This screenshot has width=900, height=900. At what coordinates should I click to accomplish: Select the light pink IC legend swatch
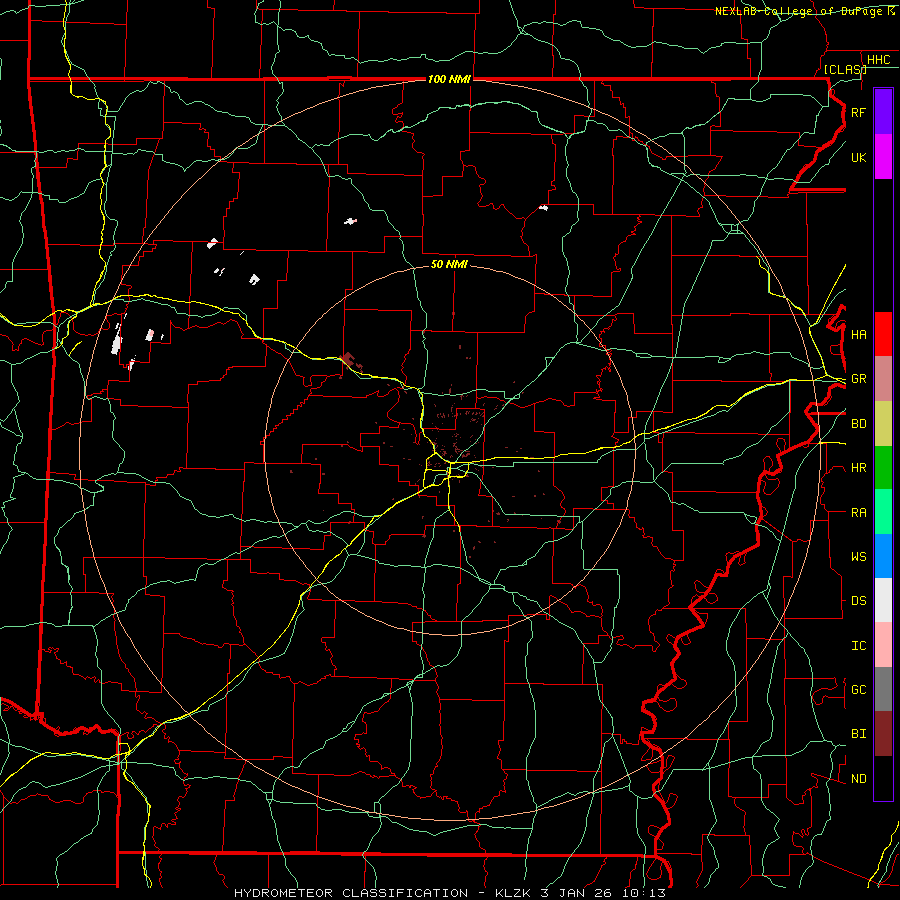tap(883, 645)
